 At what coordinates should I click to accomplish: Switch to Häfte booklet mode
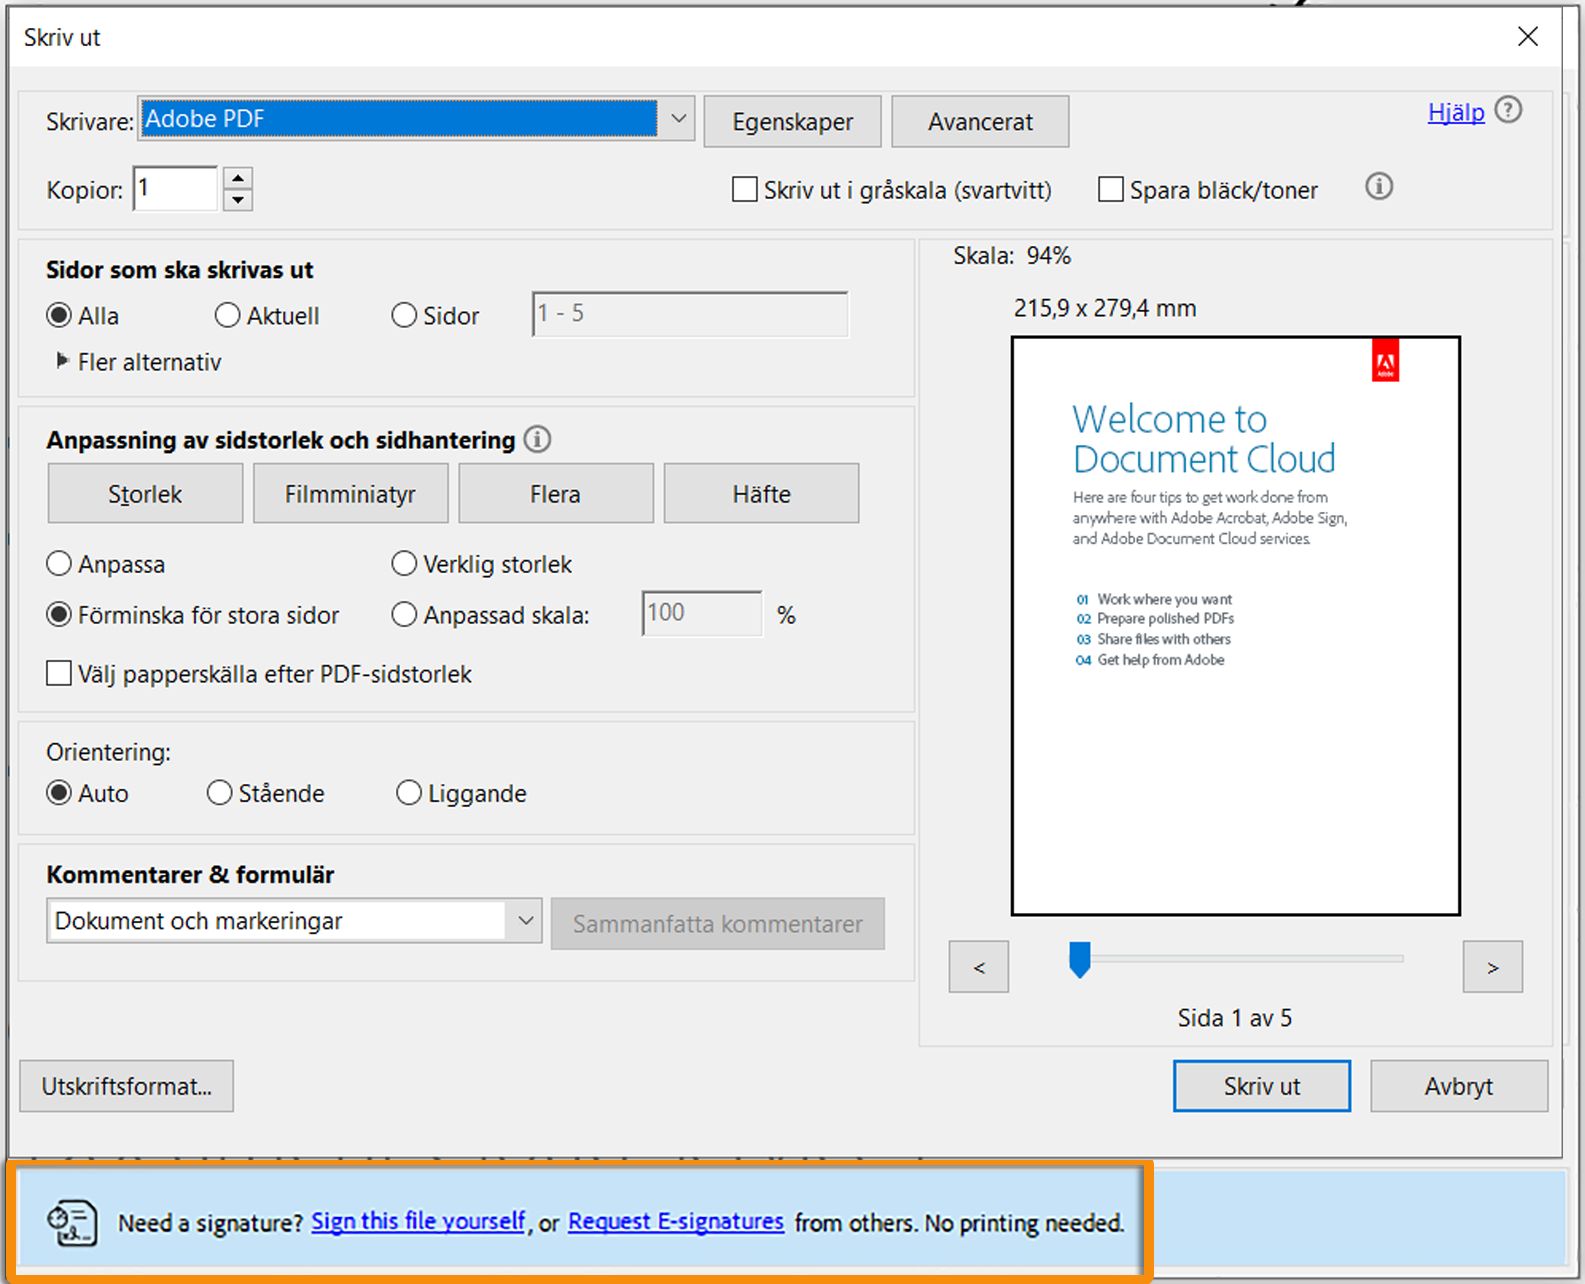(x=761, y=493)
